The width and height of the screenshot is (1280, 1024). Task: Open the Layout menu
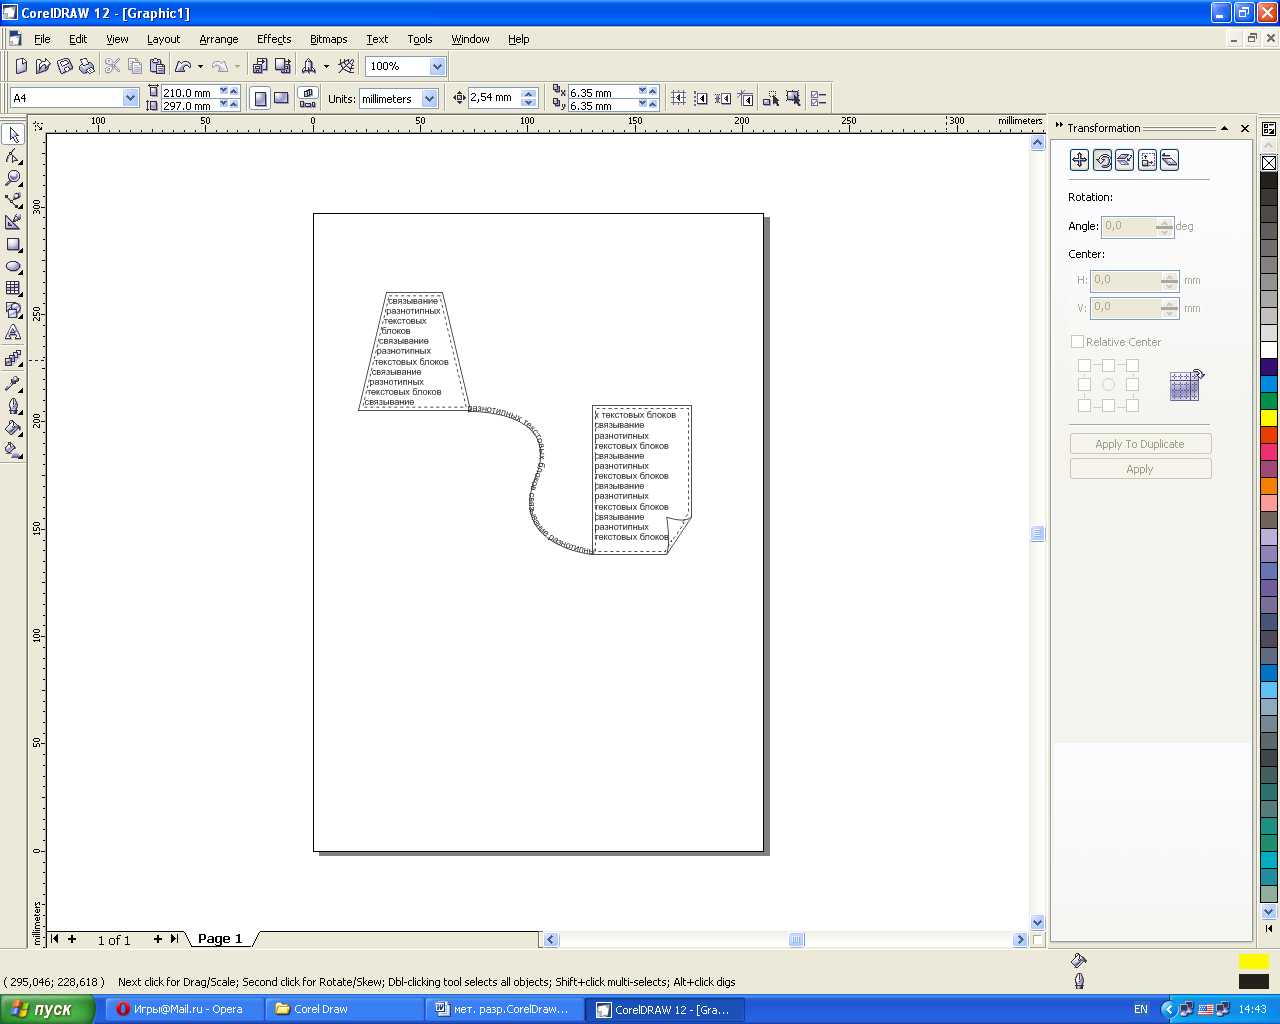pos(164,39)
